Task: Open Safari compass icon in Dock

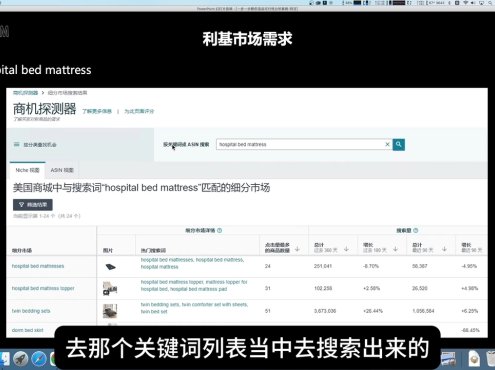Action: (x=39, y=359)
